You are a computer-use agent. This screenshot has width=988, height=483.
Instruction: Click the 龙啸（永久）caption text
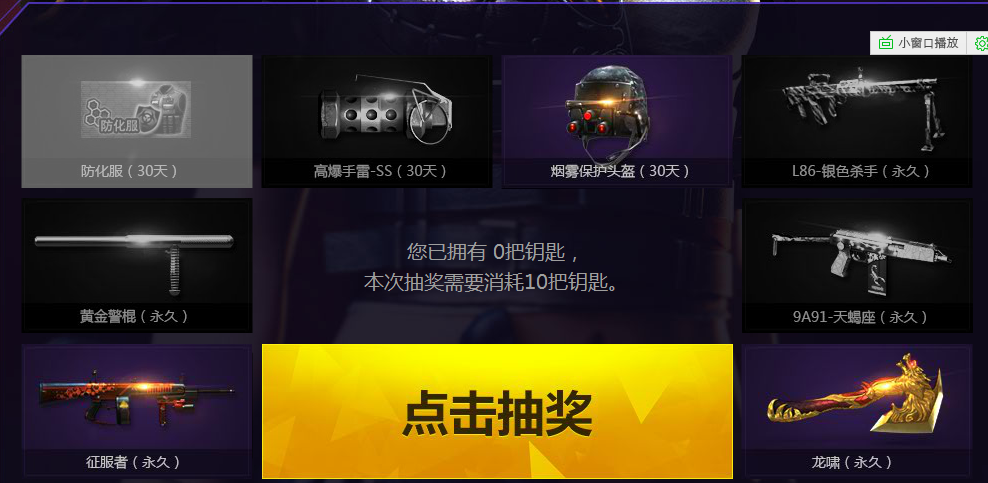click(x=852, y=462)
